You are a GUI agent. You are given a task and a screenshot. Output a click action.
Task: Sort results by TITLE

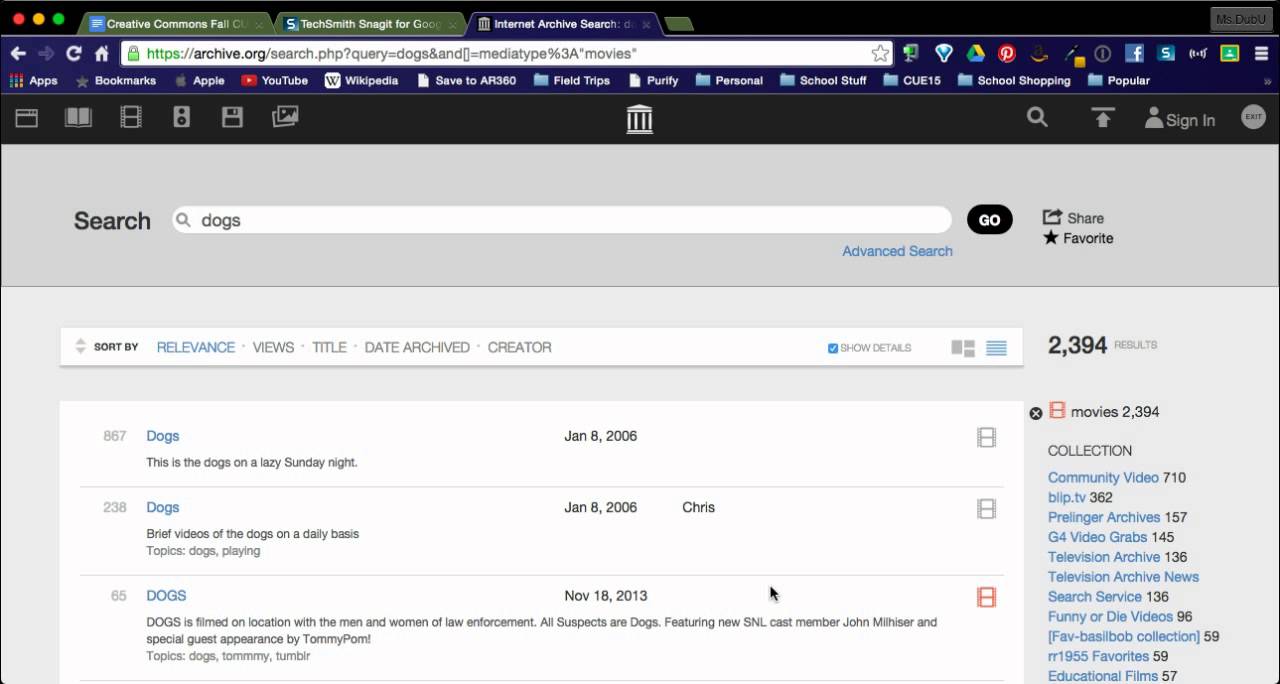point(329,347)
